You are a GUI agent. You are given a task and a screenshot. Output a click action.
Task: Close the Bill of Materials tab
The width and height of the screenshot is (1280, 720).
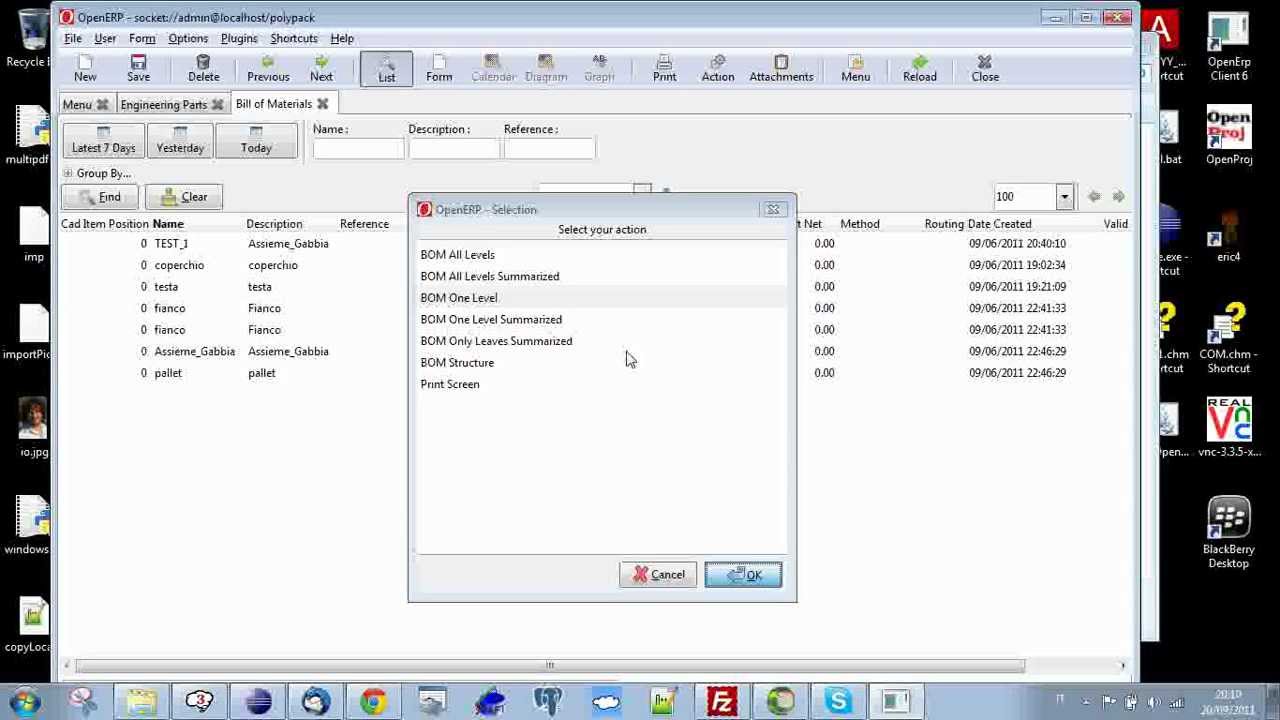click(x=322, y=104)
